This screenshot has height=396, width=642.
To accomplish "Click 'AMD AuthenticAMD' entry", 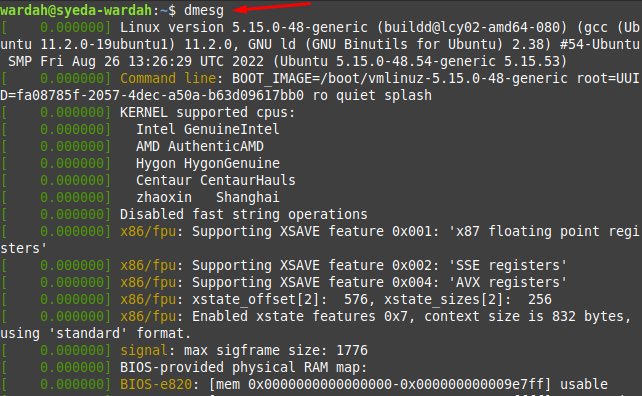I will point(200,146).
